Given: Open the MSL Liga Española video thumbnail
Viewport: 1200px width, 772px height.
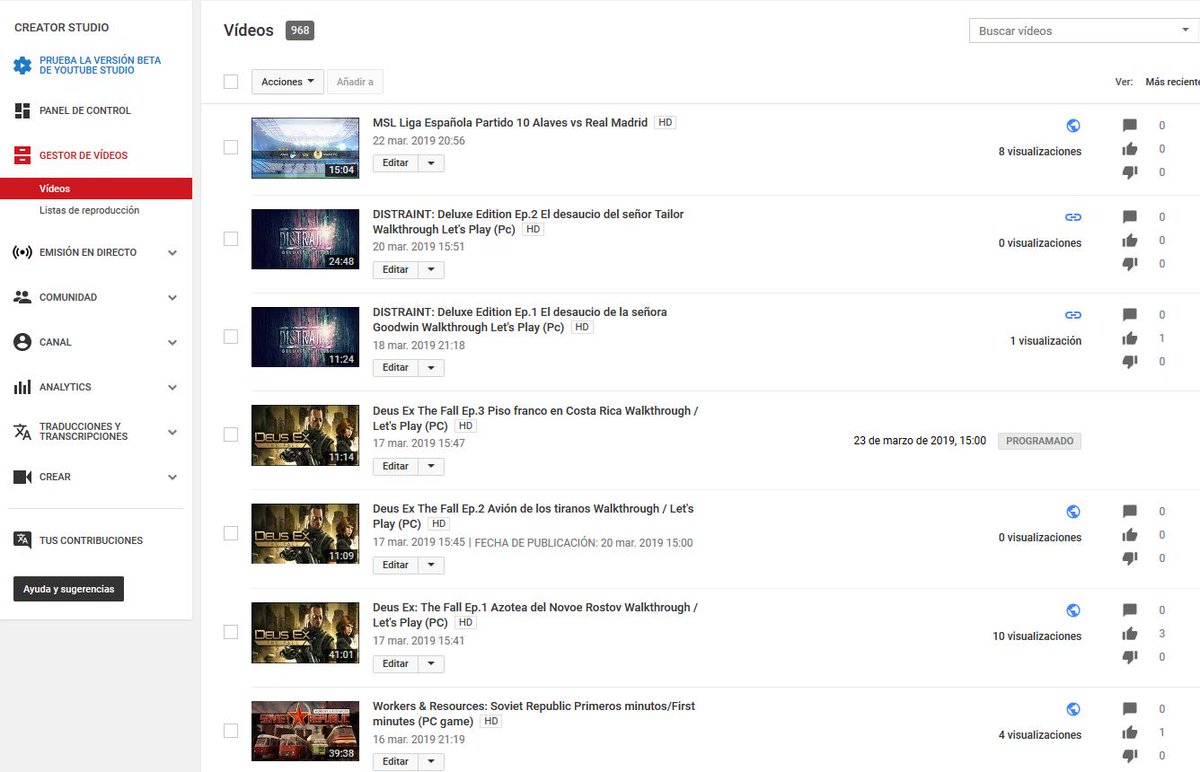Looking at the screenshot, I should [305, 148].
